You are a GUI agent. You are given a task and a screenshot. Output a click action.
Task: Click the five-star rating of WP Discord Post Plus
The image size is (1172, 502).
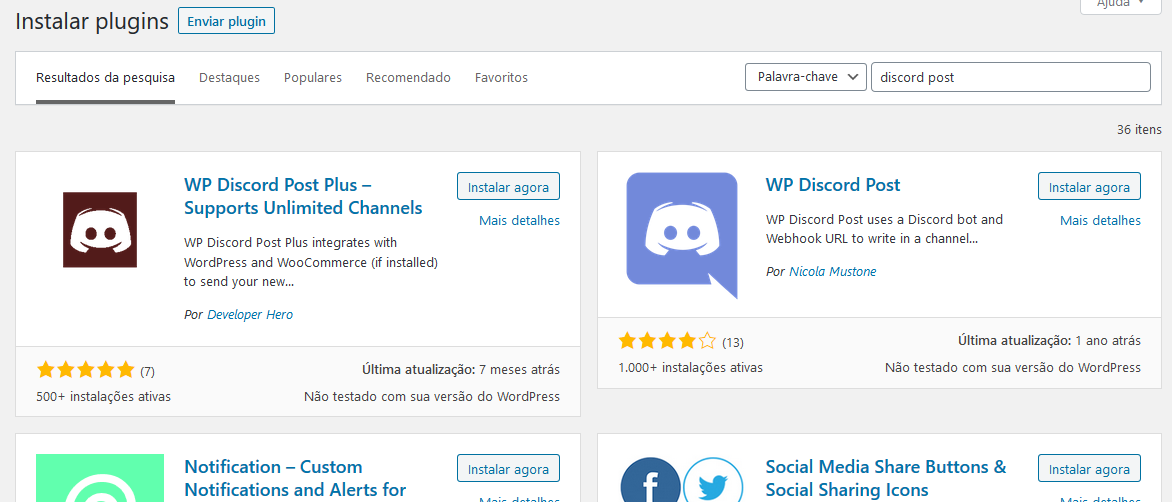coord(85,369)
